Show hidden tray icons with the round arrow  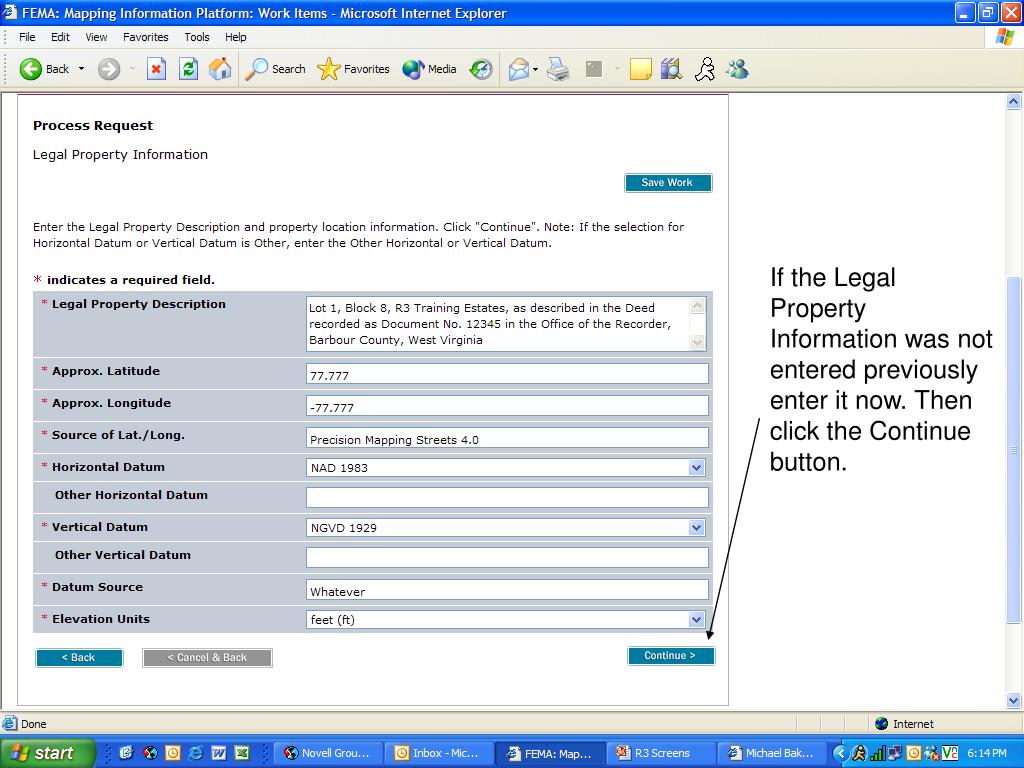pyautogui.click(x=840, y=753)
